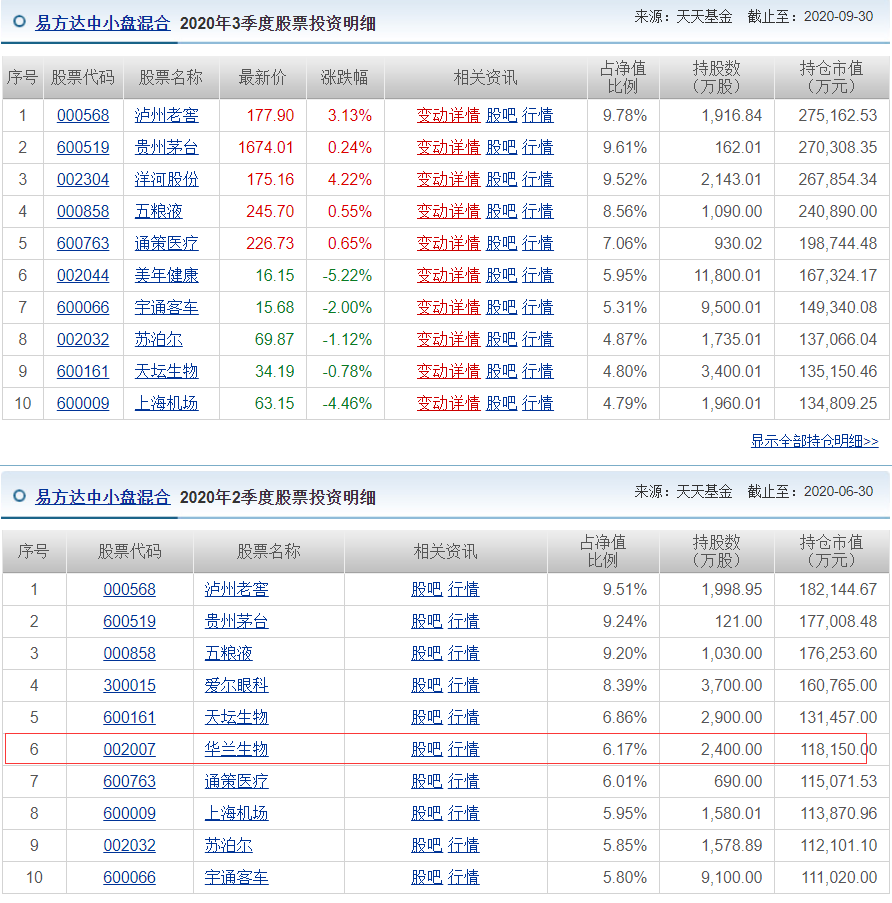The width and height of the screenshot is (892, 903).
Task: Open 变动详情 for 洋河股份 row
Action: point(448,179)
